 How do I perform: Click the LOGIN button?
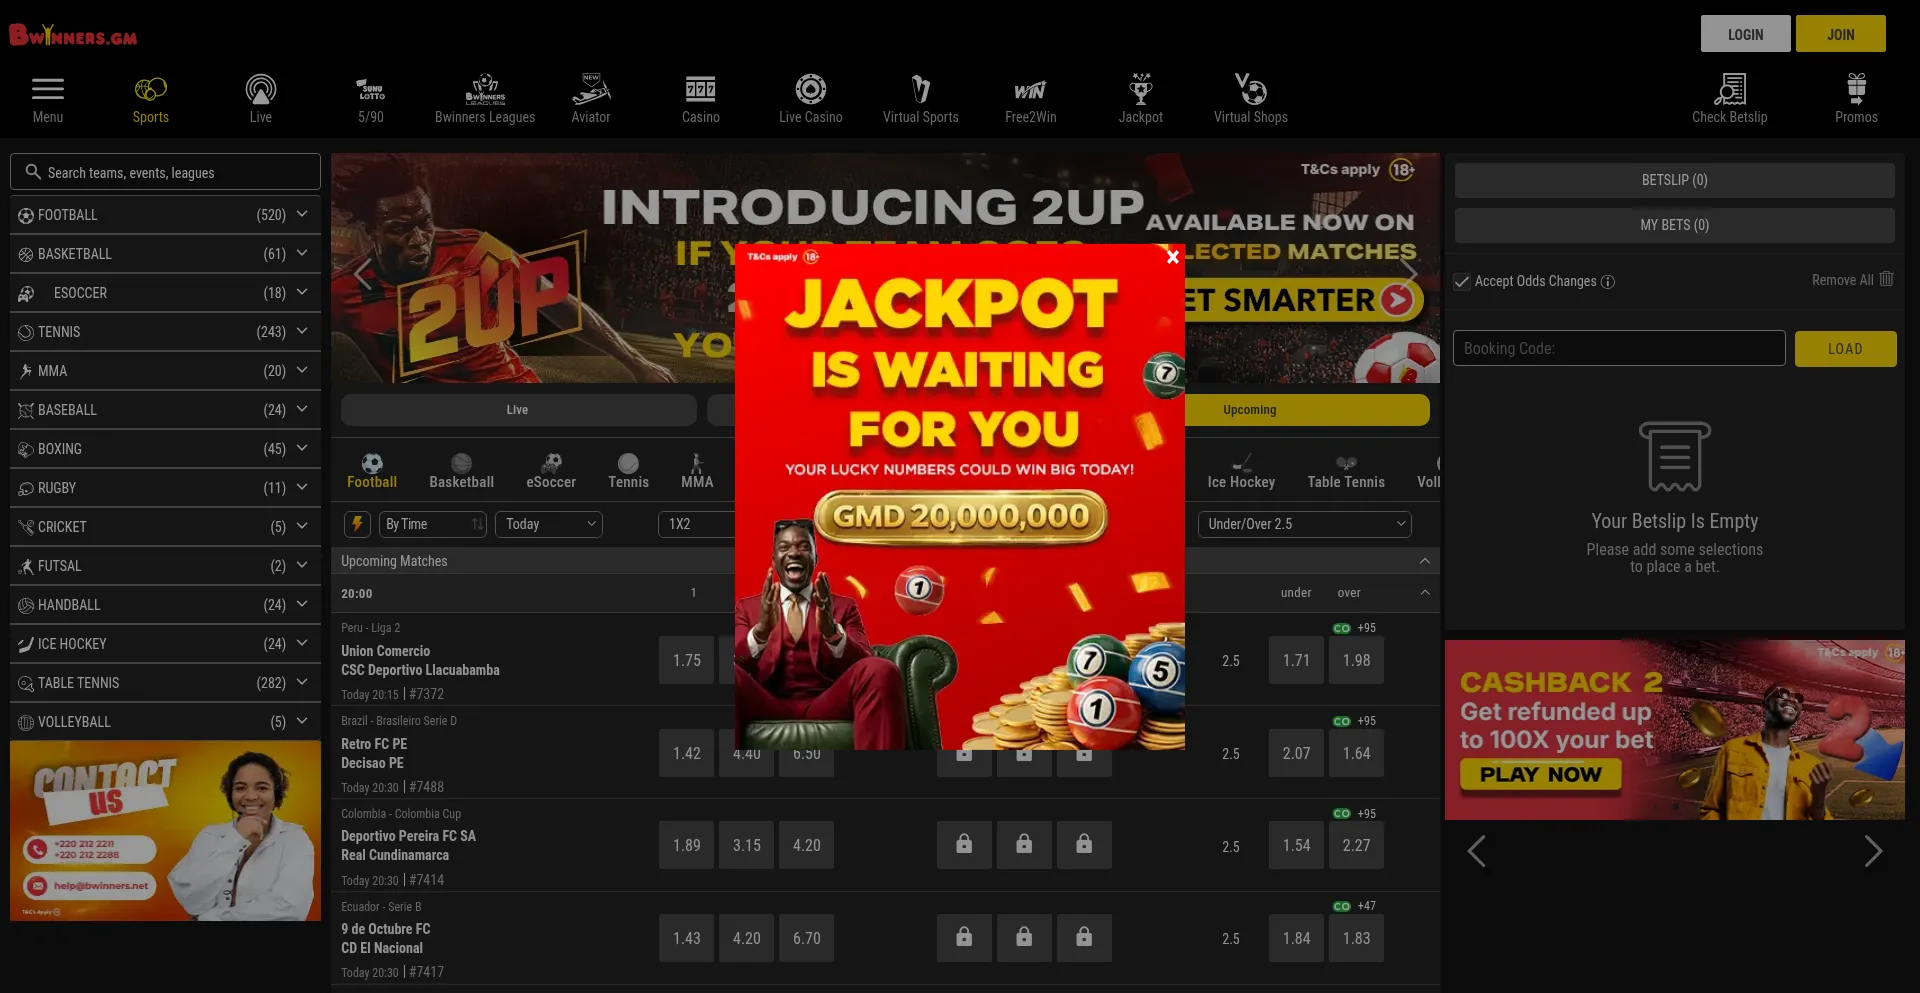pos(1746,34)
